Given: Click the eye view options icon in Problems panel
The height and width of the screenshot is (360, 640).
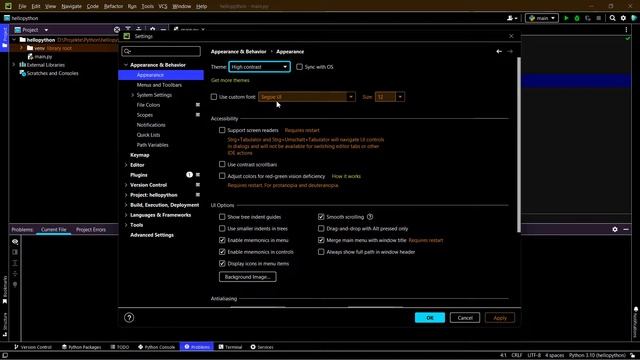Looking at the screenshot, I should 15,242.
